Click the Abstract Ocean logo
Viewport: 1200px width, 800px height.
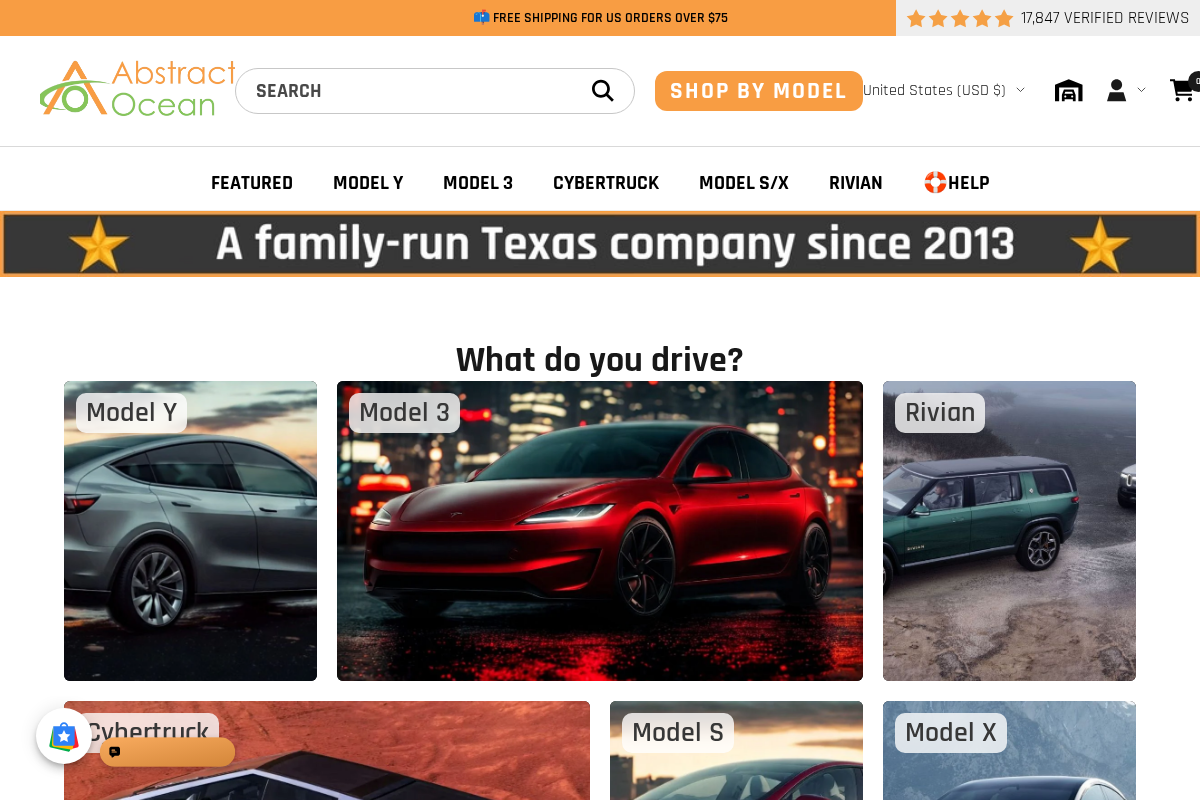pos(137,89)
